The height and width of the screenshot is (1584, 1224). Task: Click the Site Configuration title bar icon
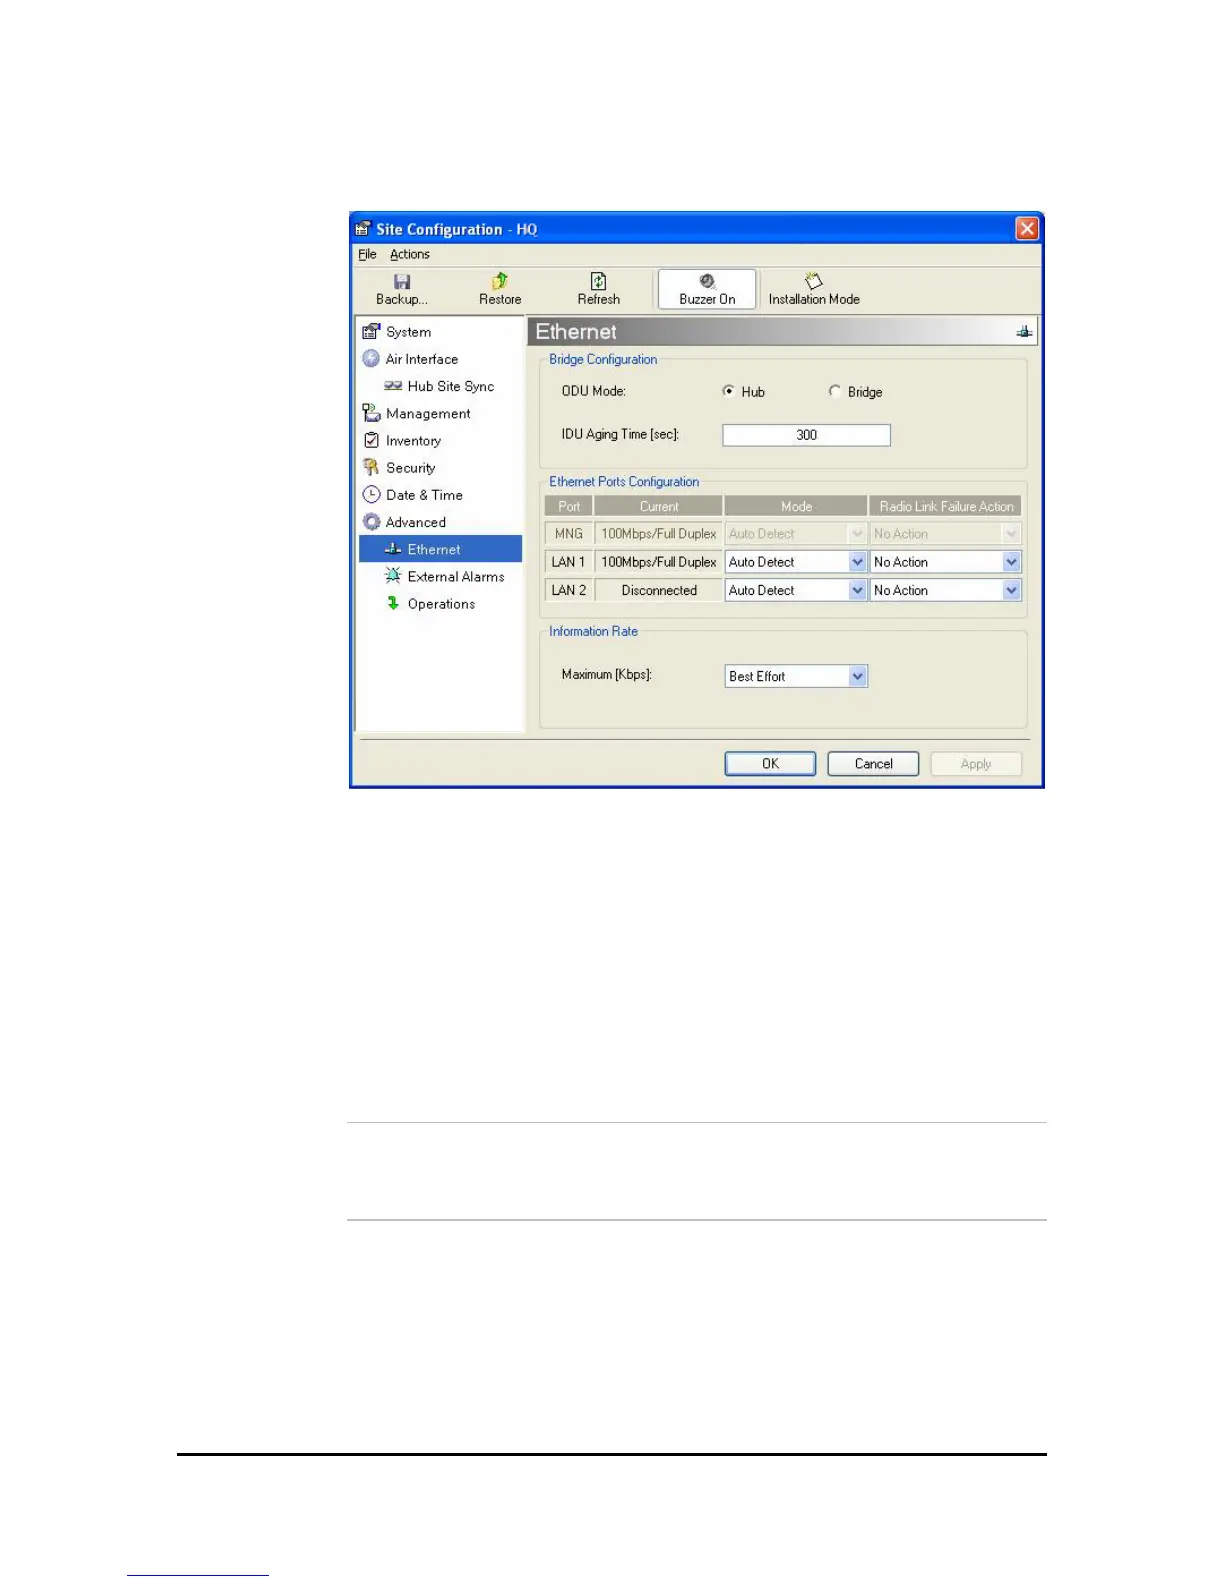(x=362, y=229)
